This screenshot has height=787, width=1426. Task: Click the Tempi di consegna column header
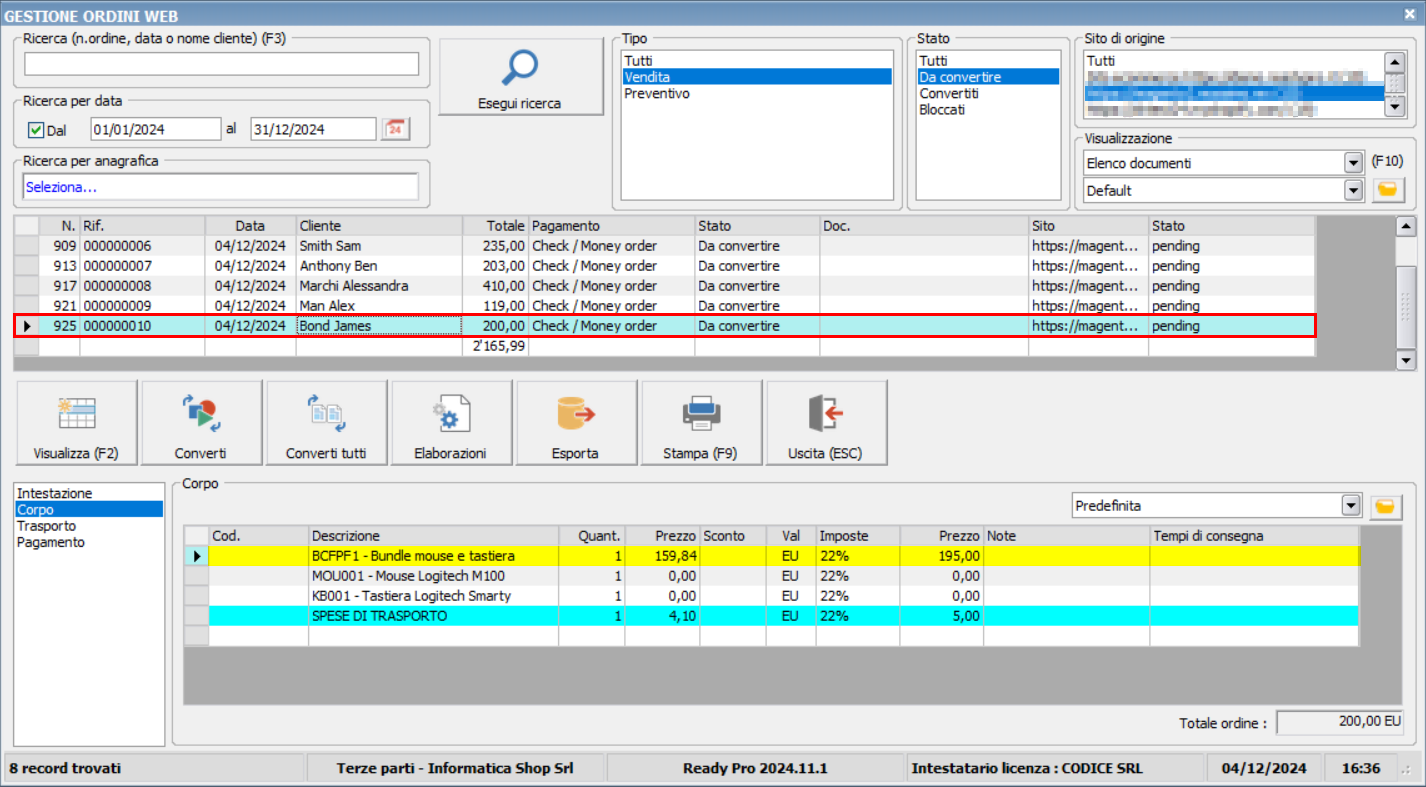coord(1254,536)
